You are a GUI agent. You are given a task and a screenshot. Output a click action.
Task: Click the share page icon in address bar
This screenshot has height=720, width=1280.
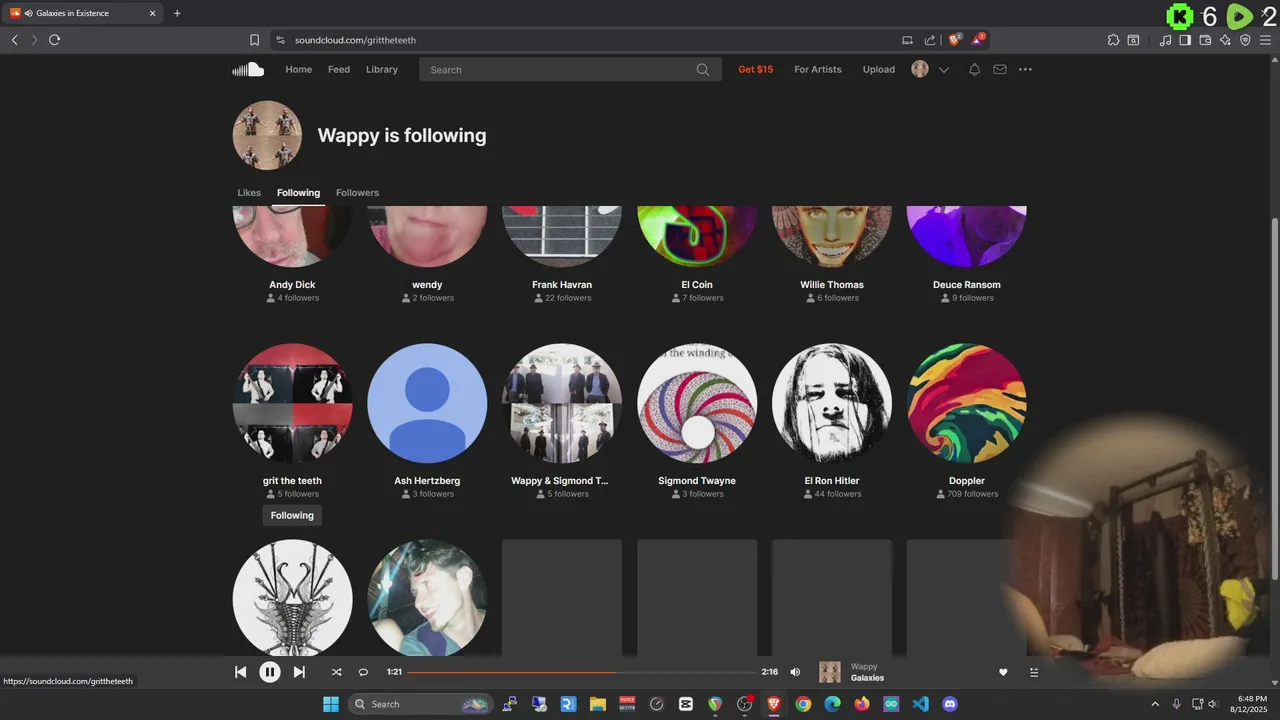[930, 40]
